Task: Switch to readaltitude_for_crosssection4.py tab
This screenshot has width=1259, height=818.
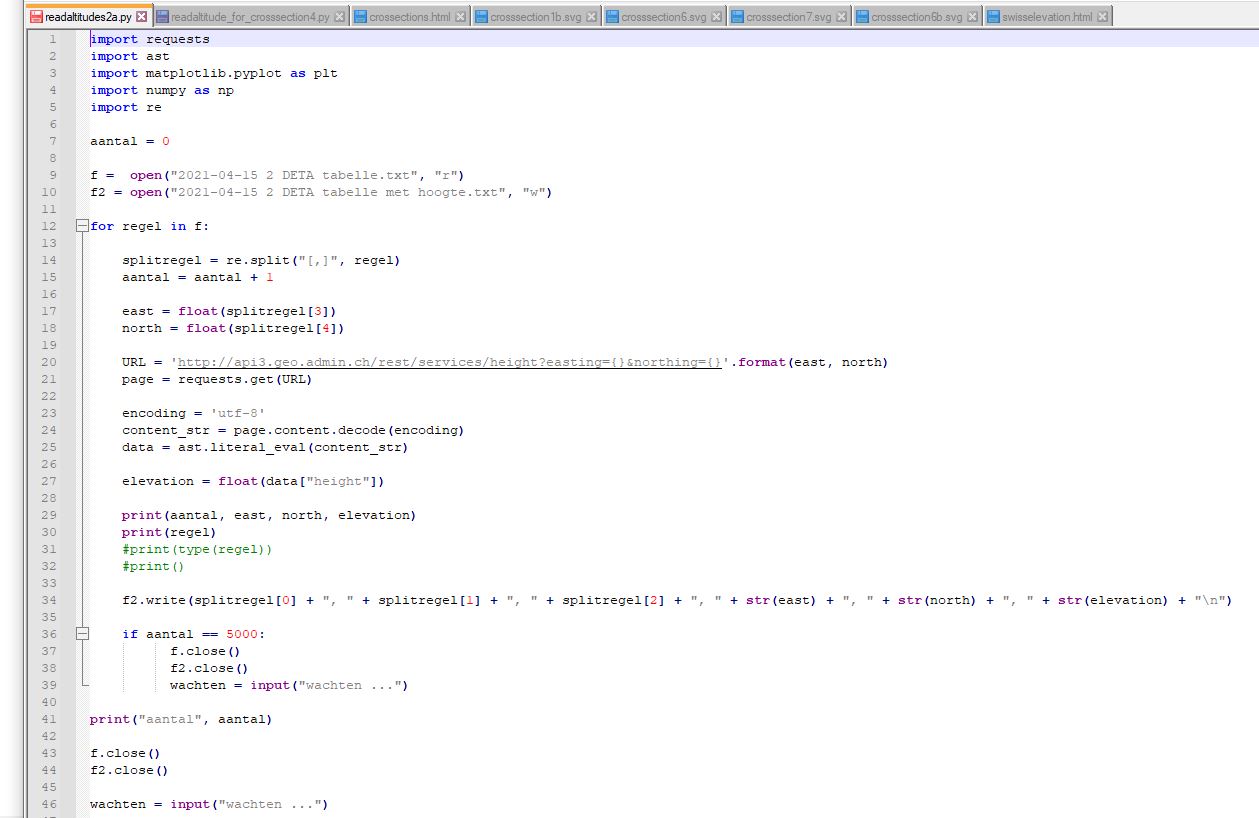Action: click(x=250, y=17)
